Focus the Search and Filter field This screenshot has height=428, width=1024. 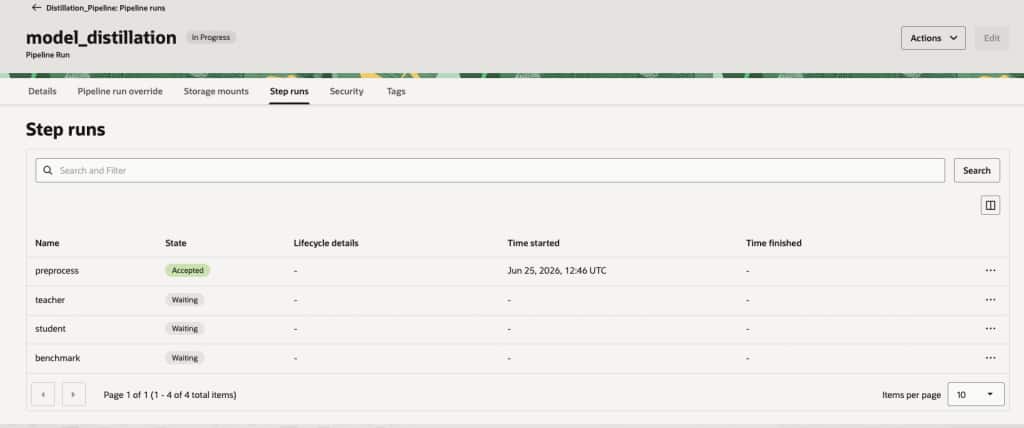tap(490, 171)
